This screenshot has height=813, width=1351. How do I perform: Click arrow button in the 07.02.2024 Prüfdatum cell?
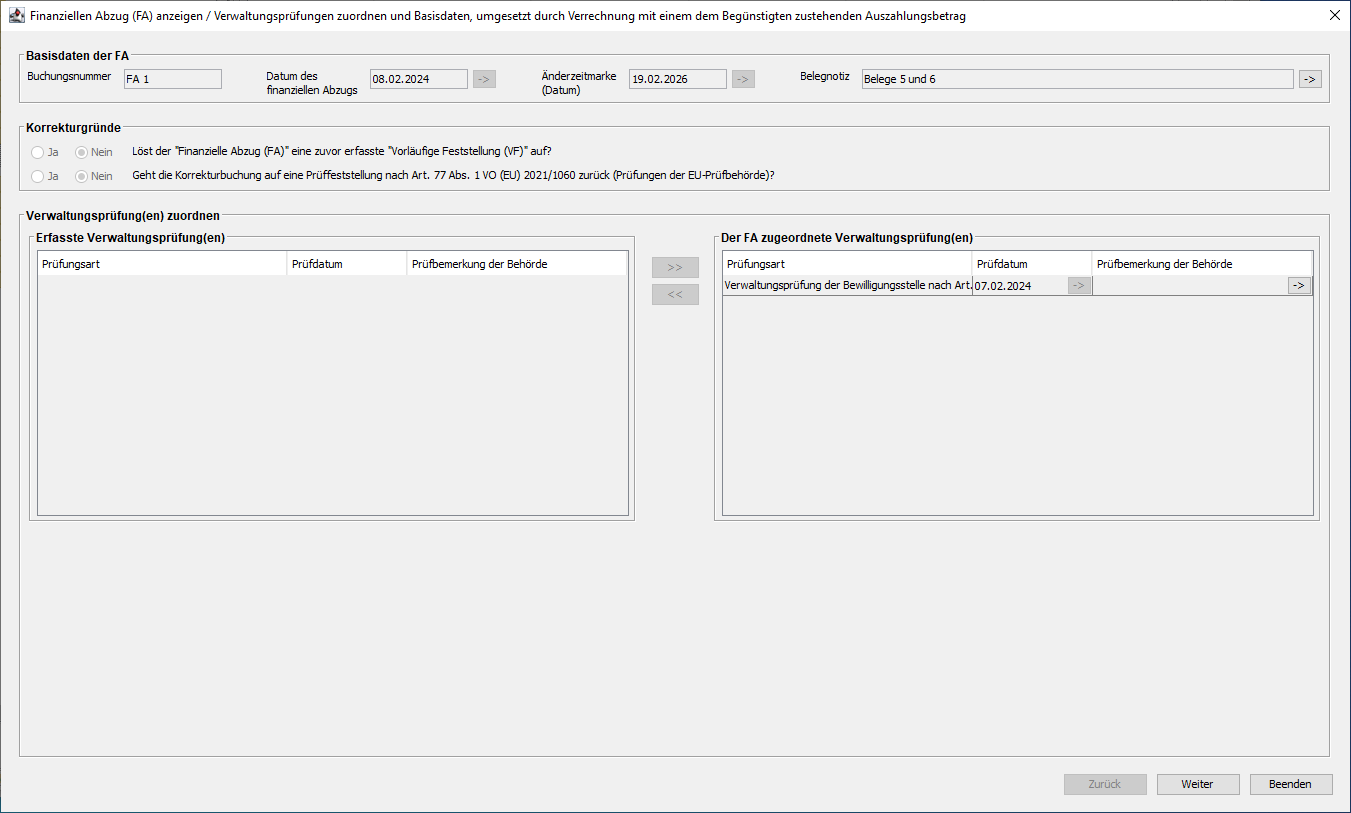[1079, 286]
